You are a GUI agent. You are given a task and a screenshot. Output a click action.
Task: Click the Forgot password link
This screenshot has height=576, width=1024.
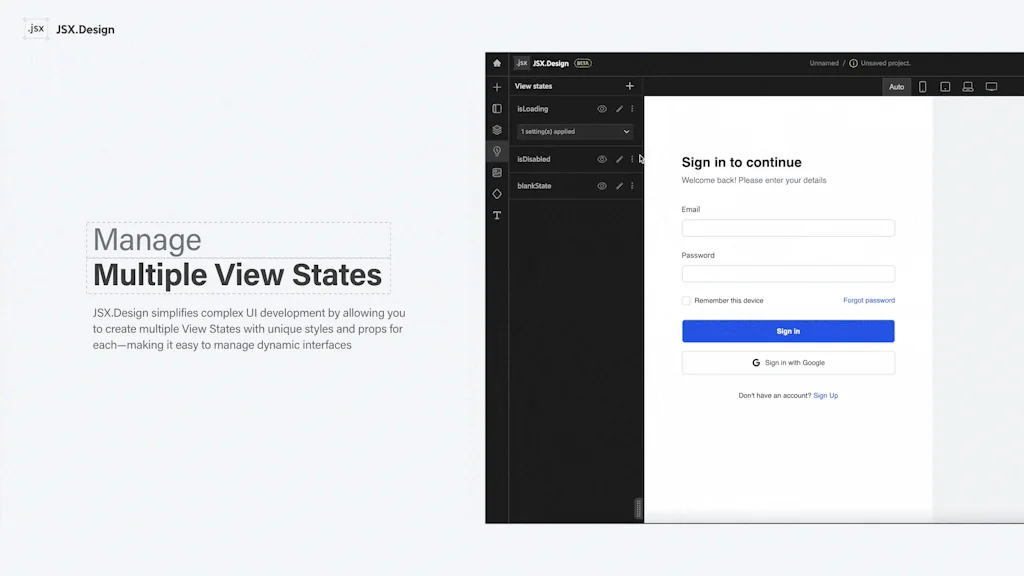tap(868, 300)
